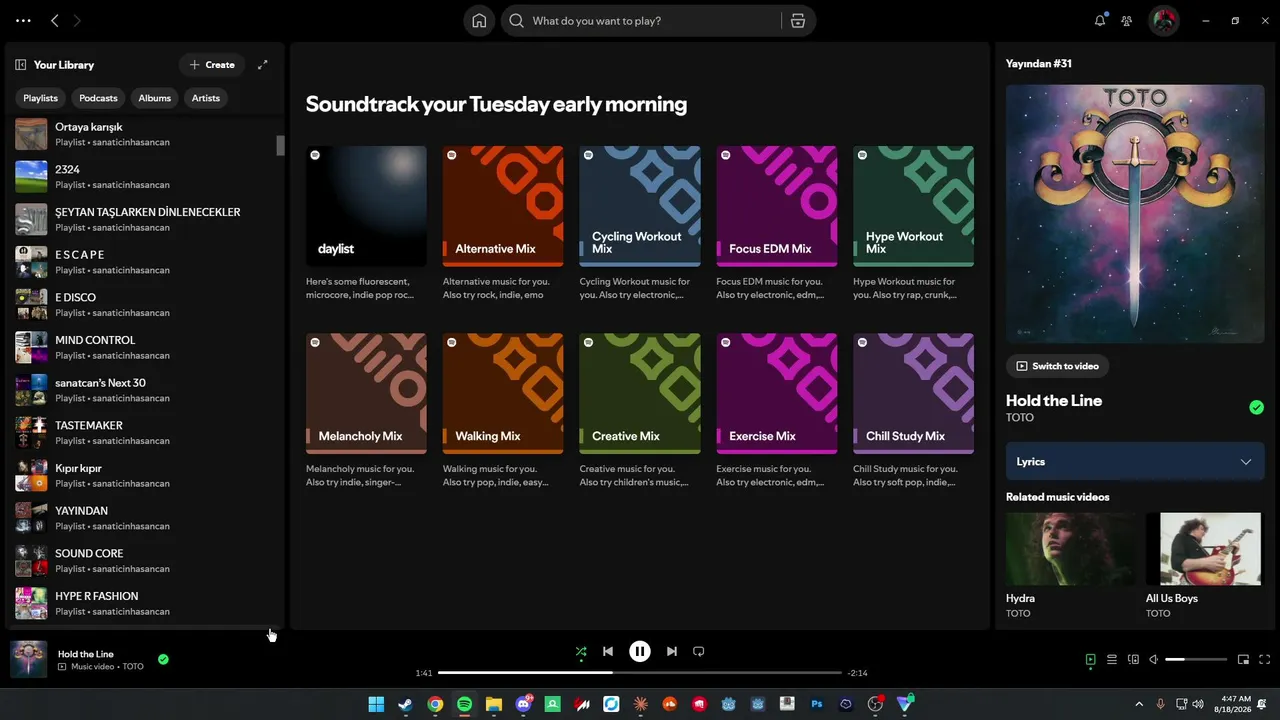The image size is (1280, 720).
Task: Adjust the player volume slider
Action: [1196, 660]
